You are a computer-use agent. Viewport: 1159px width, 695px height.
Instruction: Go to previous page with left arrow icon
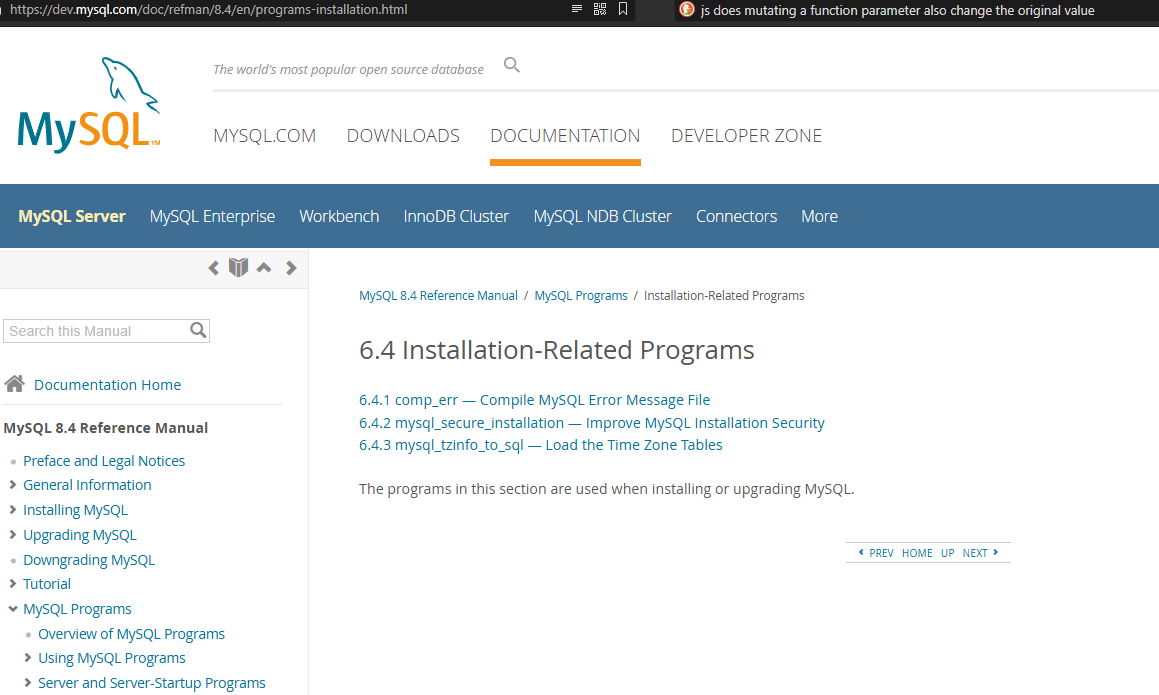pyautogui.click(x=214, y=268)
